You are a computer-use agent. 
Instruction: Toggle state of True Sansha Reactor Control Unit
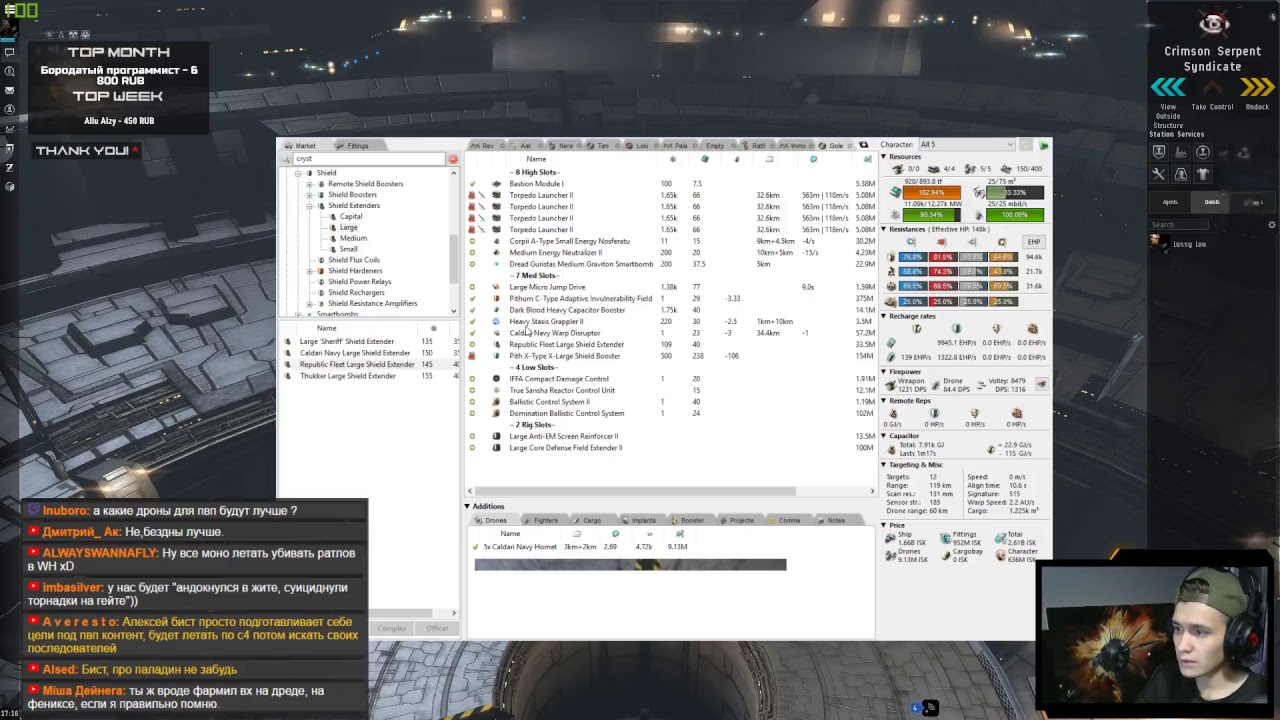(x=473, y=390)
